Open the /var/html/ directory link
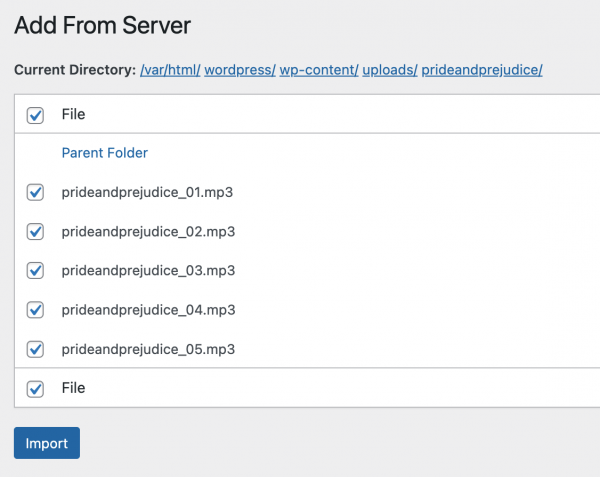This screenshot has width=600, height=477. [171, 70]
